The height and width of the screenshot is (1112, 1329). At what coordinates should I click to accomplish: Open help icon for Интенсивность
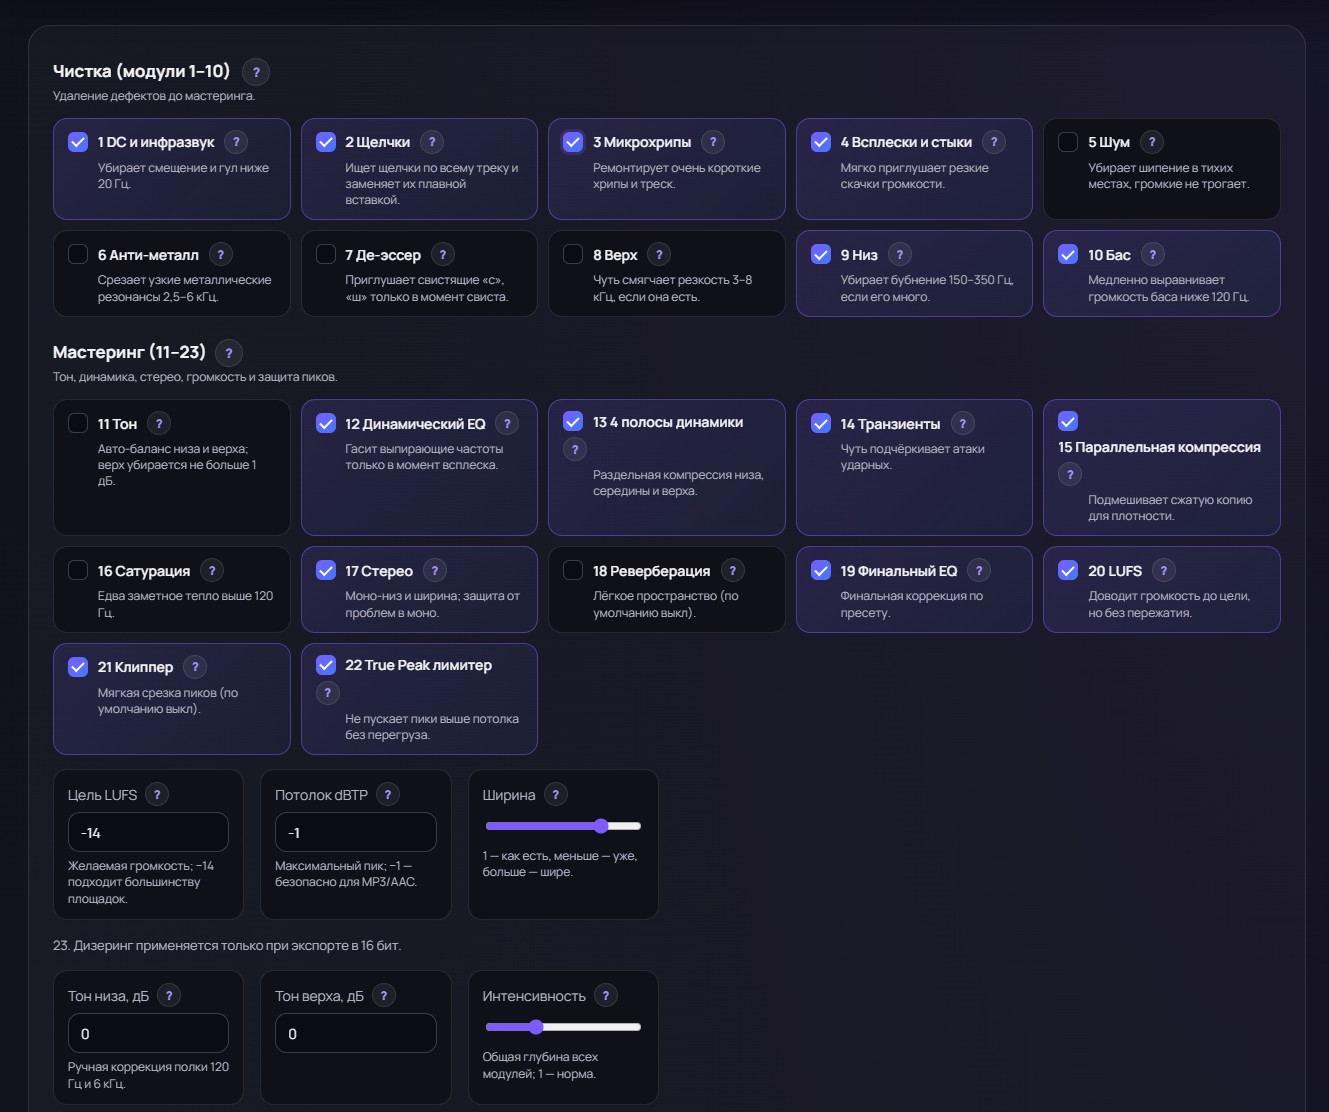(606, 996)
